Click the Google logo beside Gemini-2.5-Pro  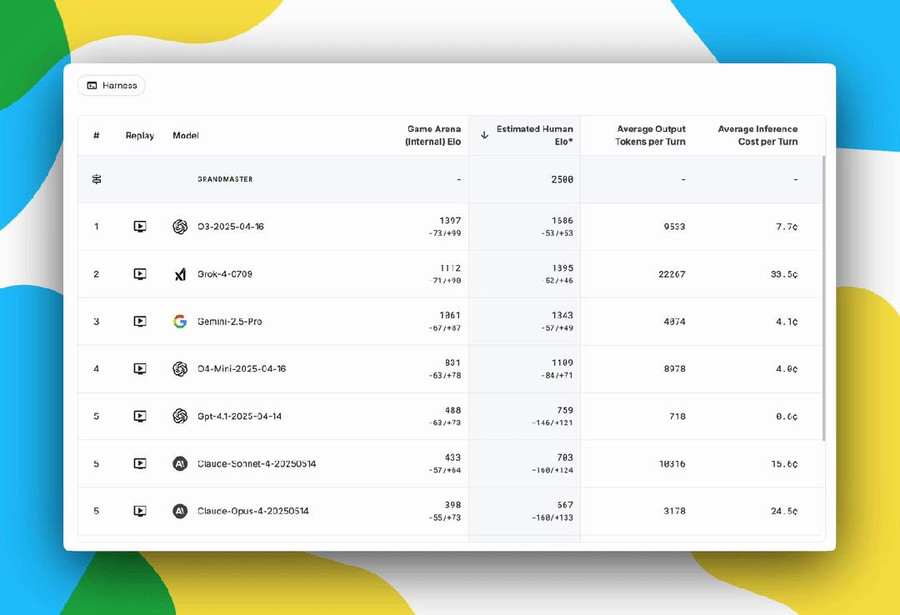[180, 322]
